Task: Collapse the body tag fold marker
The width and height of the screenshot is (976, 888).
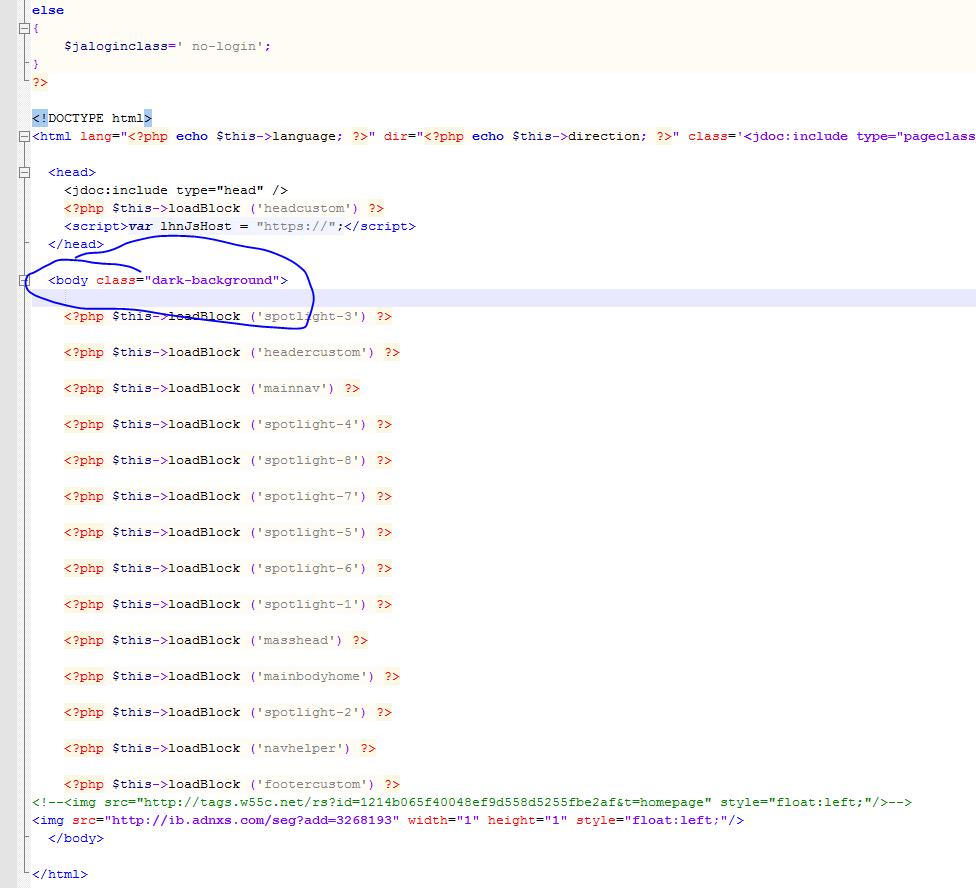Action: [24, 281]
